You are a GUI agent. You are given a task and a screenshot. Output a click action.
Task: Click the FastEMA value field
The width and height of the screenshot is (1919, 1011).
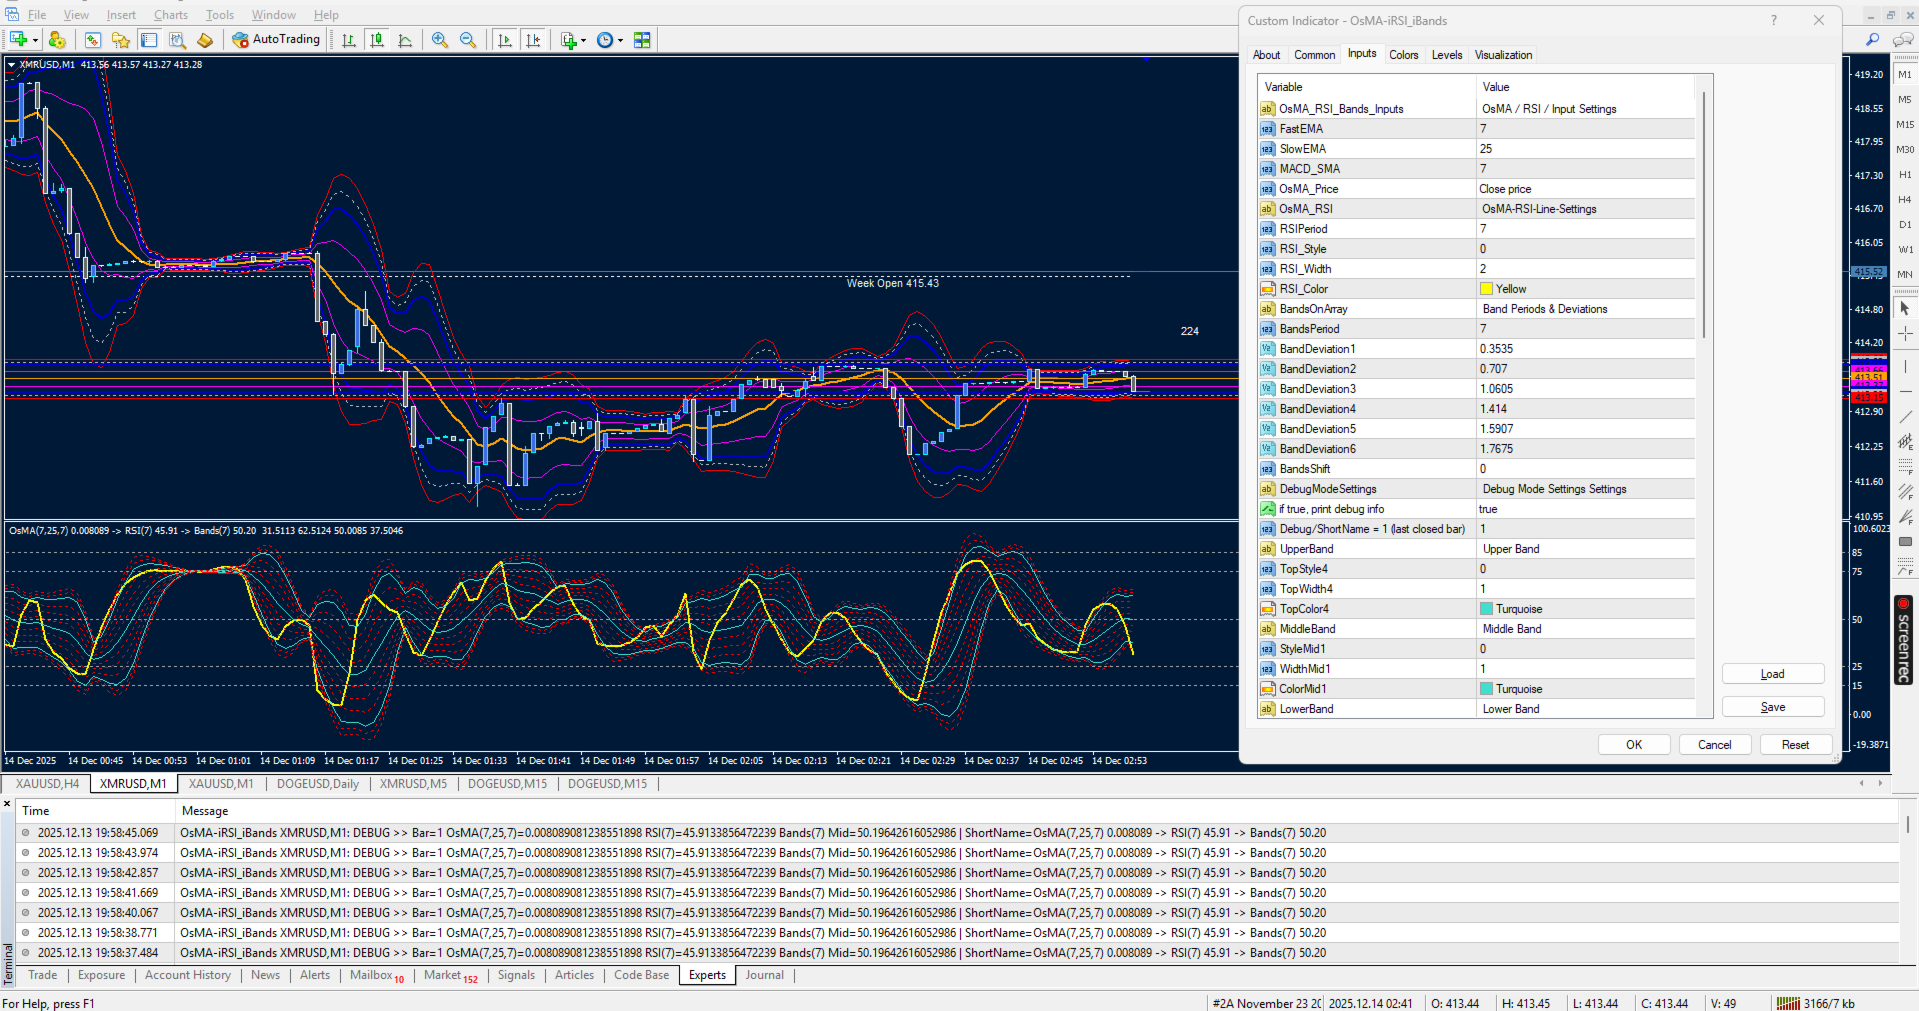[x=1585, y=129]
